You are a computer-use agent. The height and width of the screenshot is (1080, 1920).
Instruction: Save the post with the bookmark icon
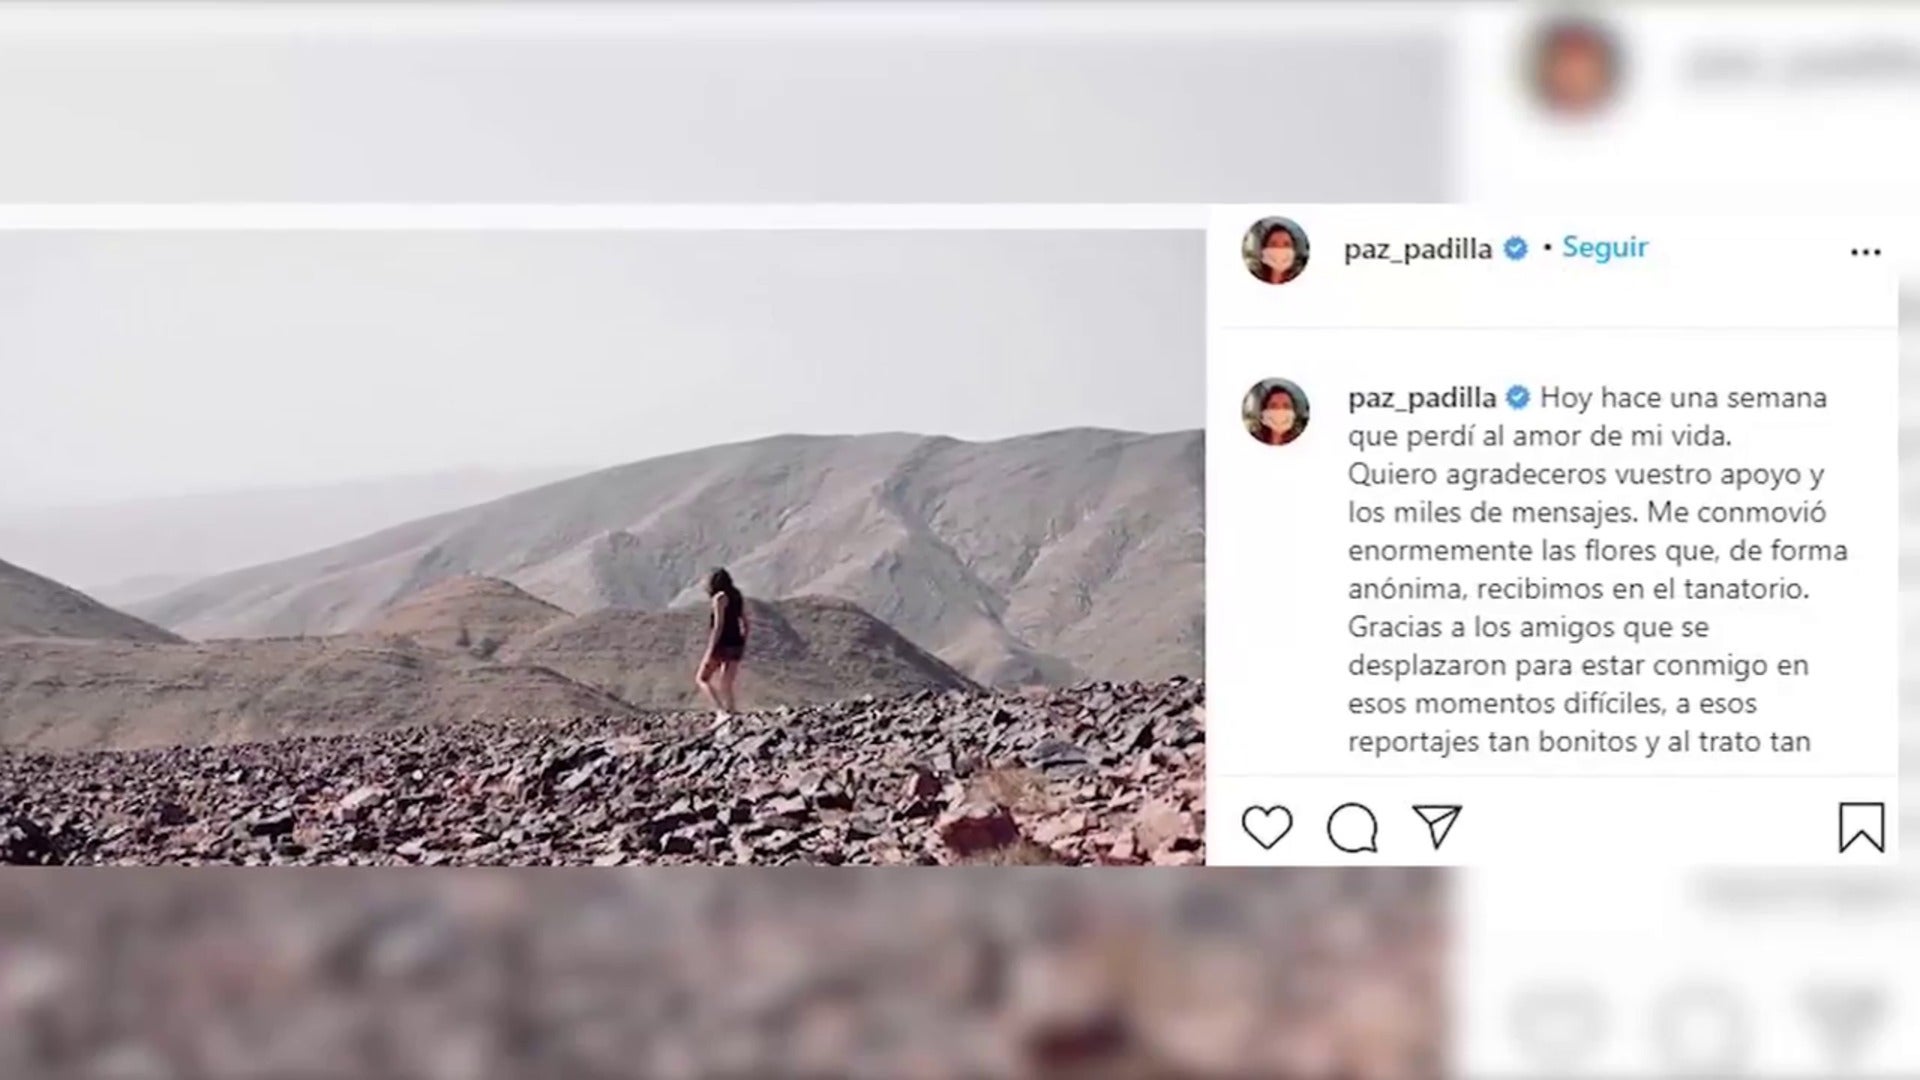(x=1861, y=827)
